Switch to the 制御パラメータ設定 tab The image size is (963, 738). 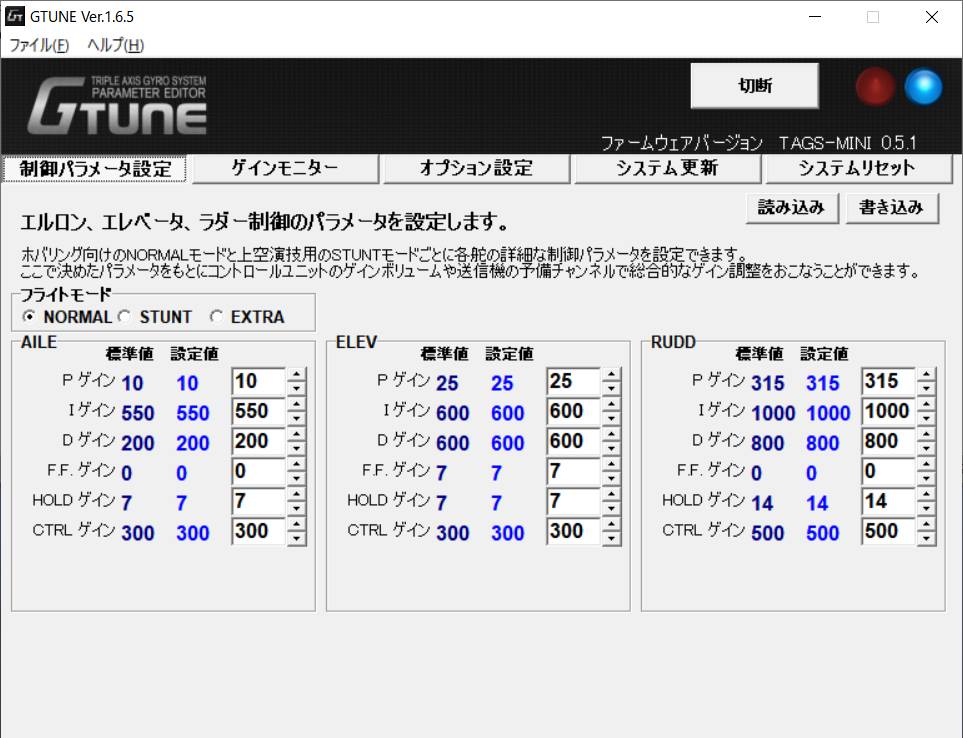95,169
